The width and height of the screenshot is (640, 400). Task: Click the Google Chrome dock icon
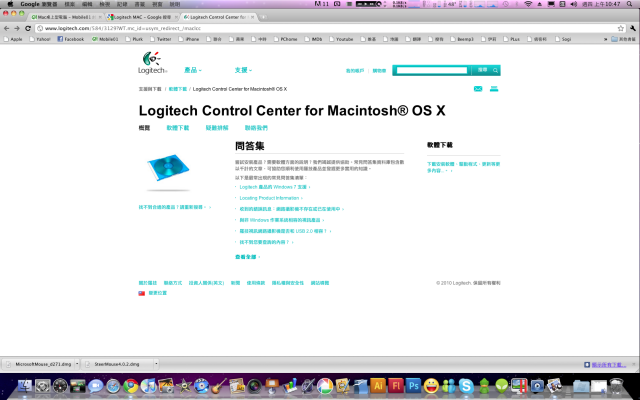131,386
